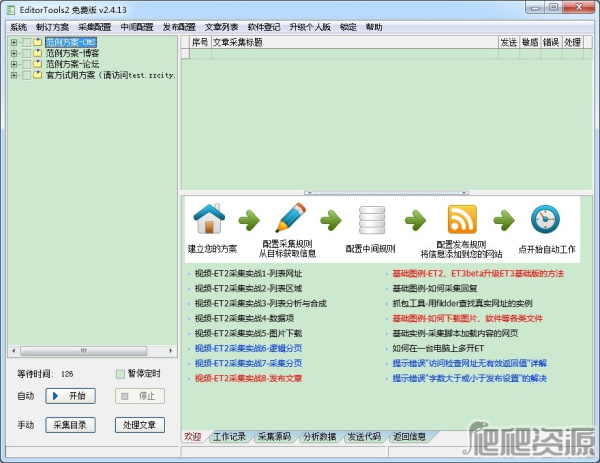Image resolution: width=600 pixels, height=463 pixels.
Task: Click the 发送 column header
Action: (509, 42)
